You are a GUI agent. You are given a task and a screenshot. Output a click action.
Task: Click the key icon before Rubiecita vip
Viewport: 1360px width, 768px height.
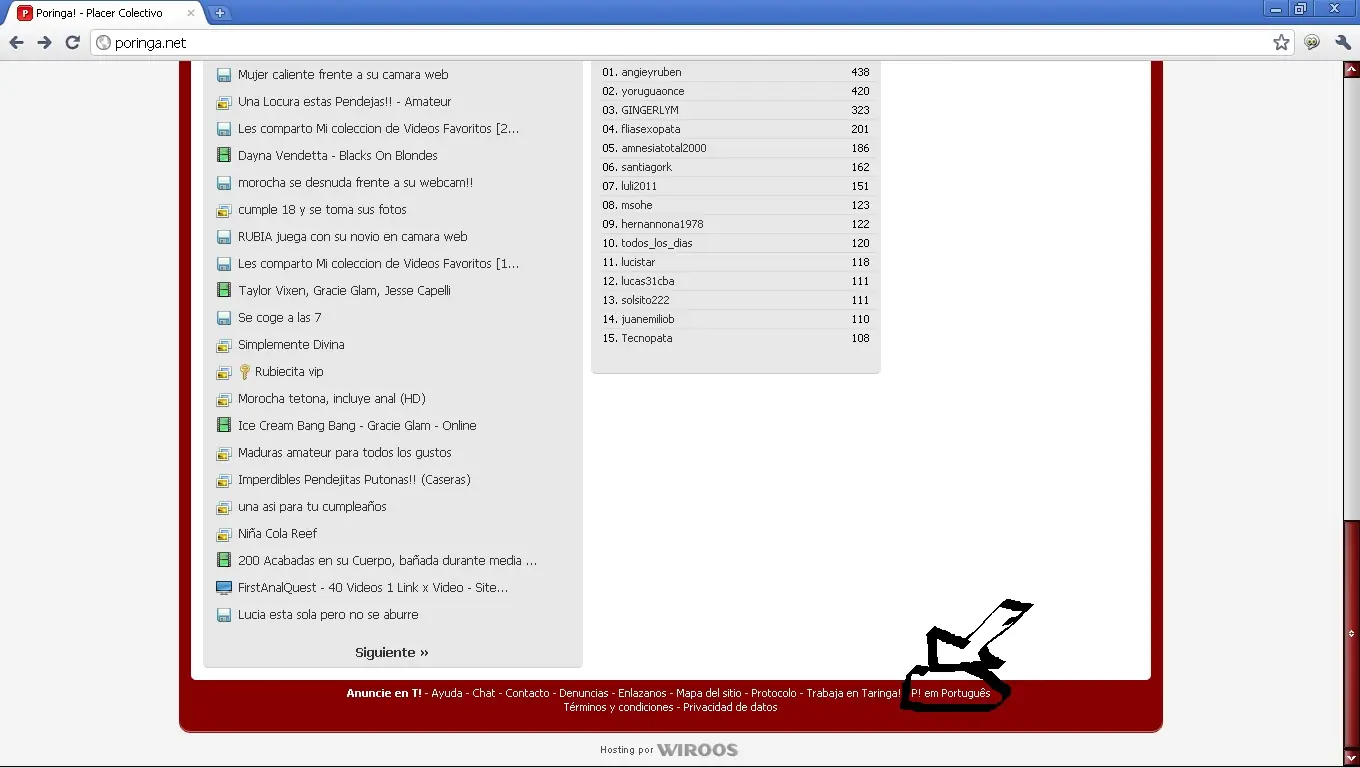pyautogui.click(x=245, y=372)
